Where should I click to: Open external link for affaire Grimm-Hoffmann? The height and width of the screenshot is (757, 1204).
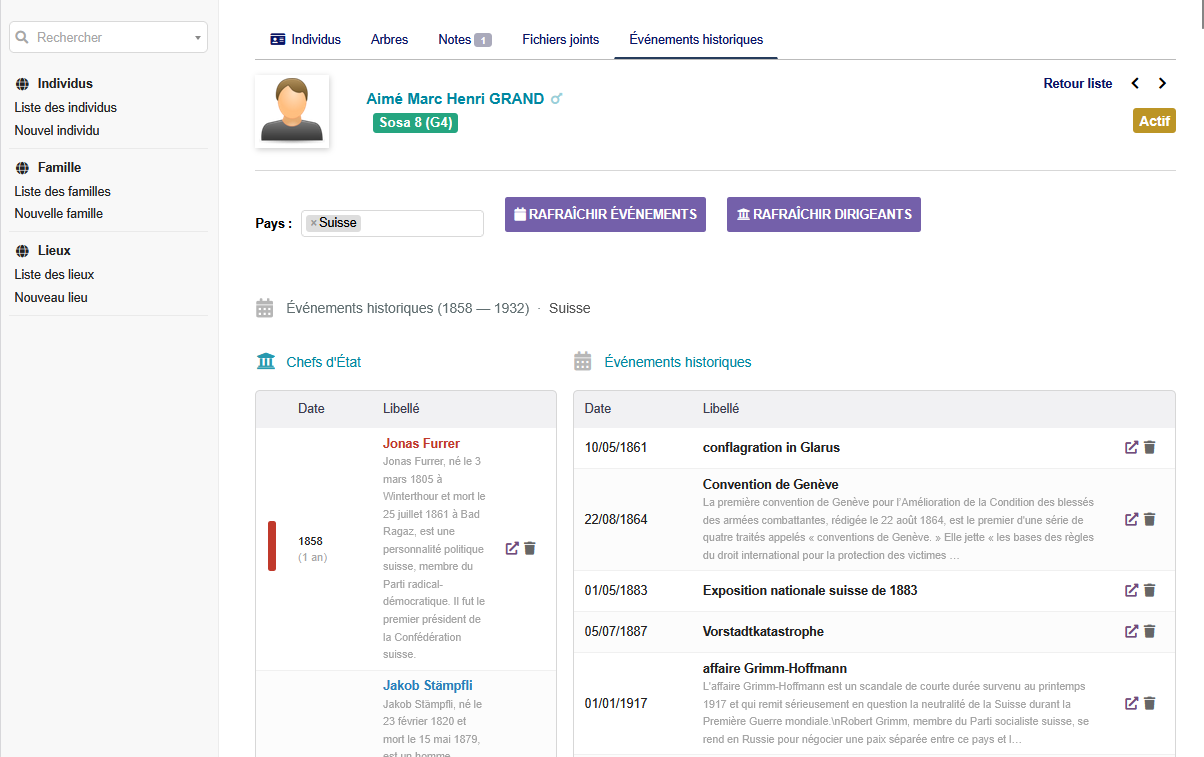click(x=1131, y=703)
